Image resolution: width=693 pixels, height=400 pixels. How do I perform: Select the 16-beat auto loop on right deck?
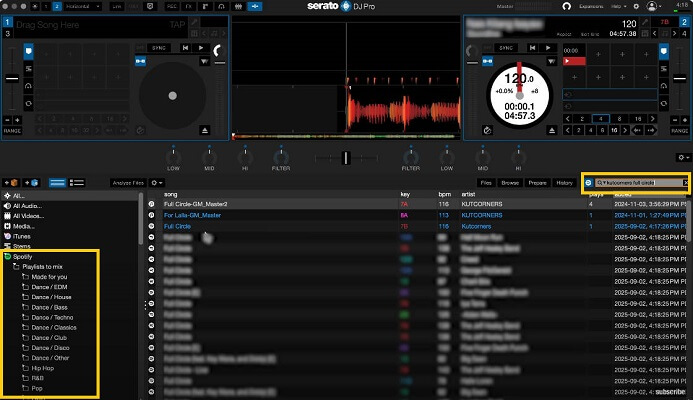[638, 118]
